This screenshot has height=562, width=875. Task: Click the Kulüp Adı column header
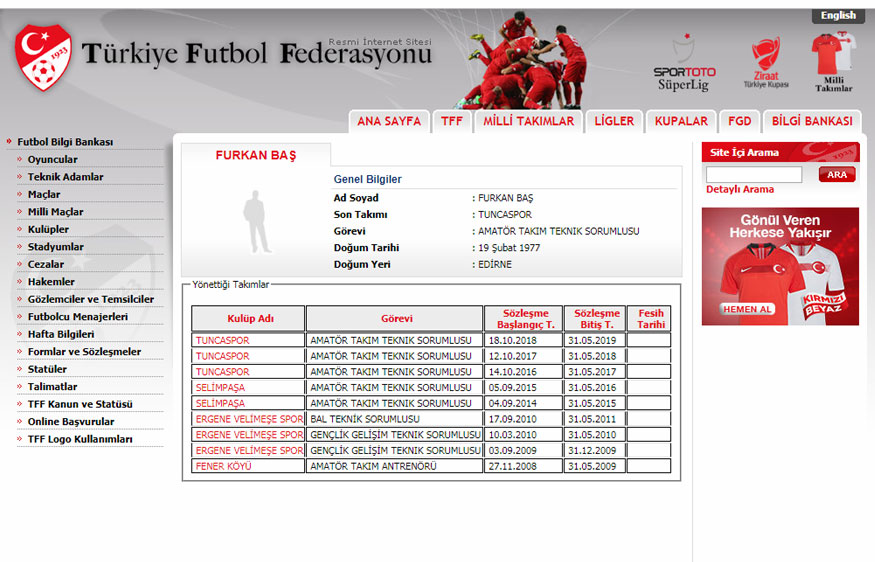(x=248, y=319)
